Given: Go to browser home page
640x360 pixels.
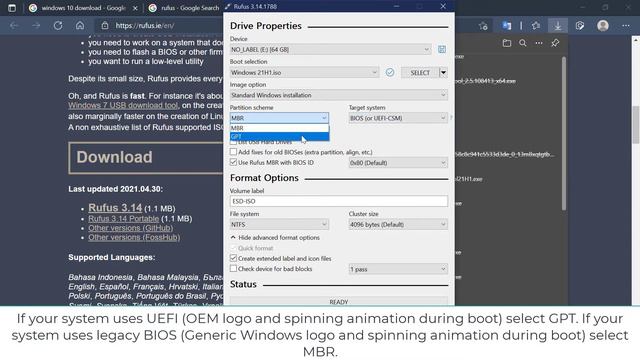Looking at the screenshot, I should coord(80,26).
